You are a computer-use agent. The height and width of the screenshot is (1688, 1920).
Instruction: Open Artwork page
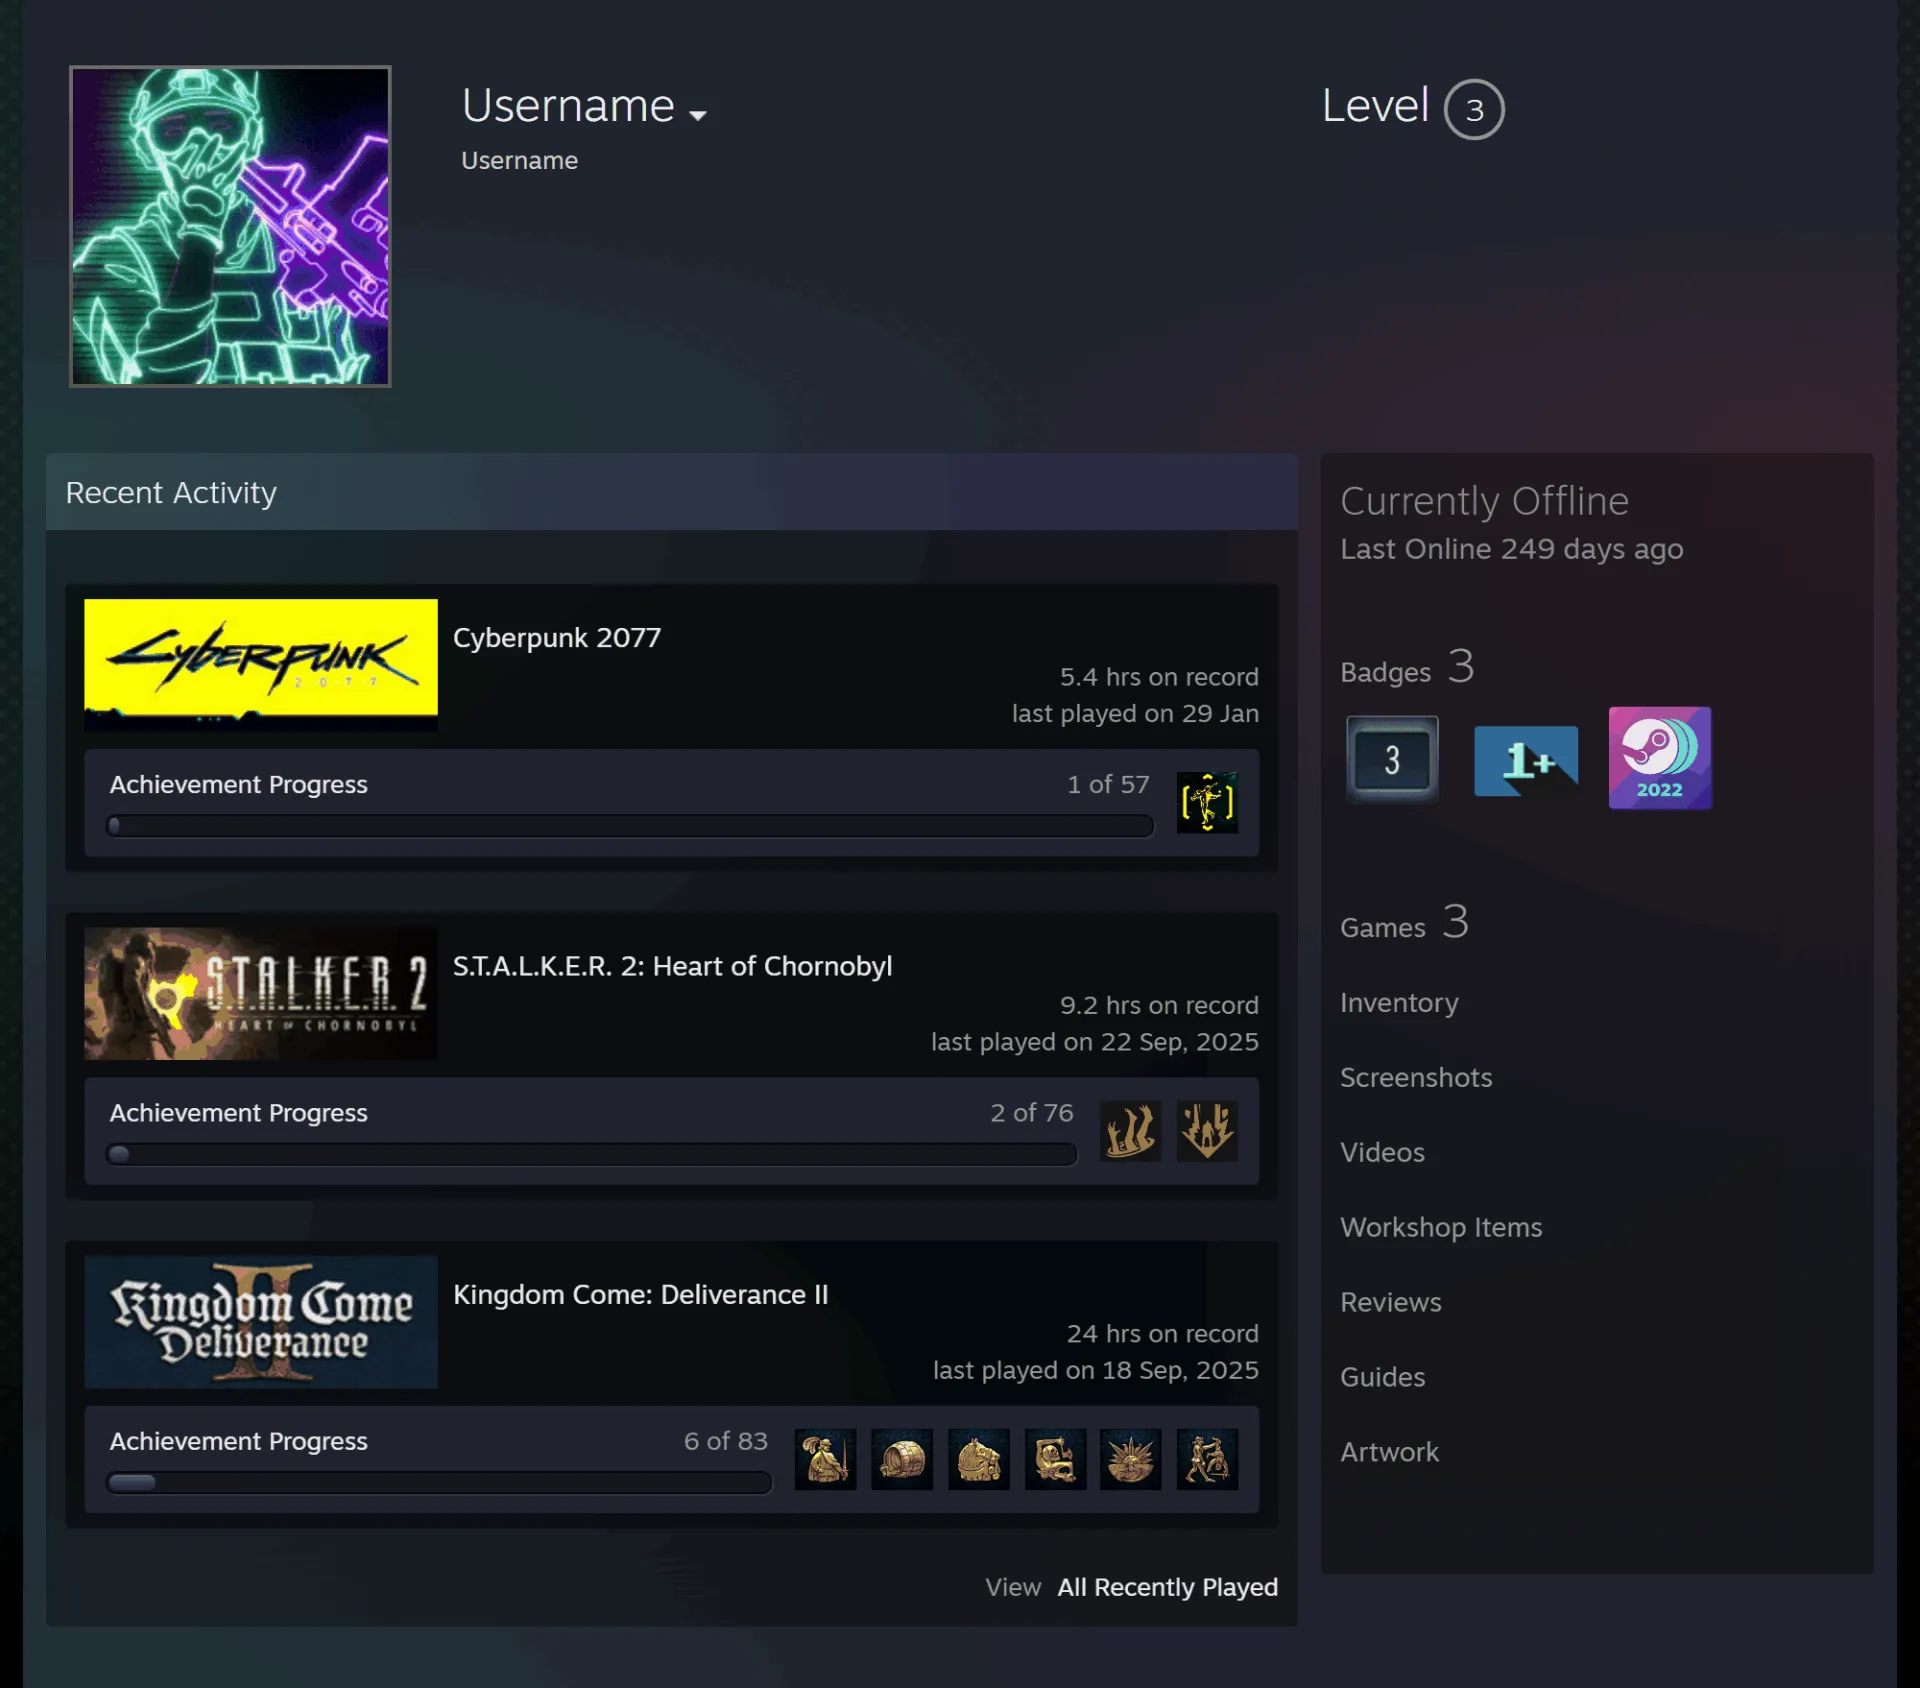click(1389, 1452)
